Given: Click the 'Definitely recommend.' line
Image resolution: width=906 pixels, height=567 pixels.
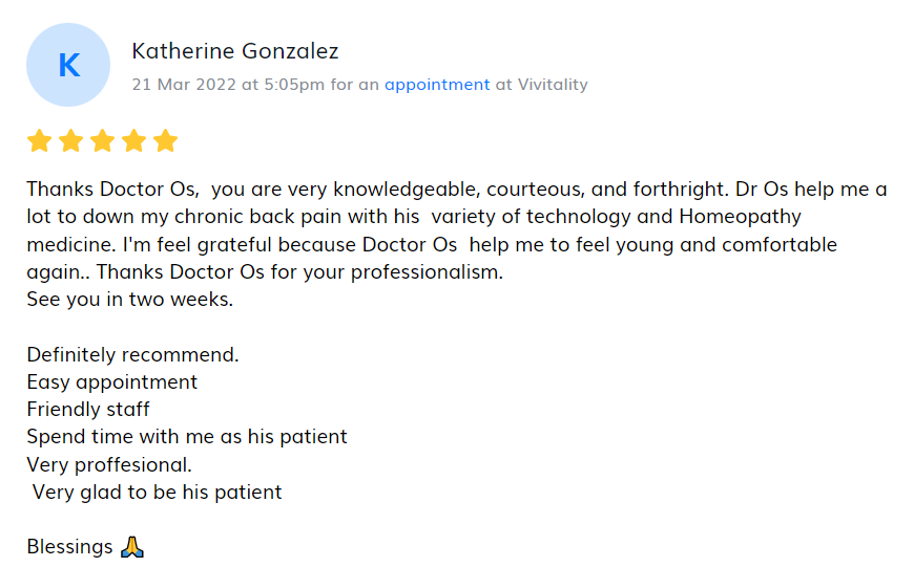Looking at the screenshot, I should 133,355.
